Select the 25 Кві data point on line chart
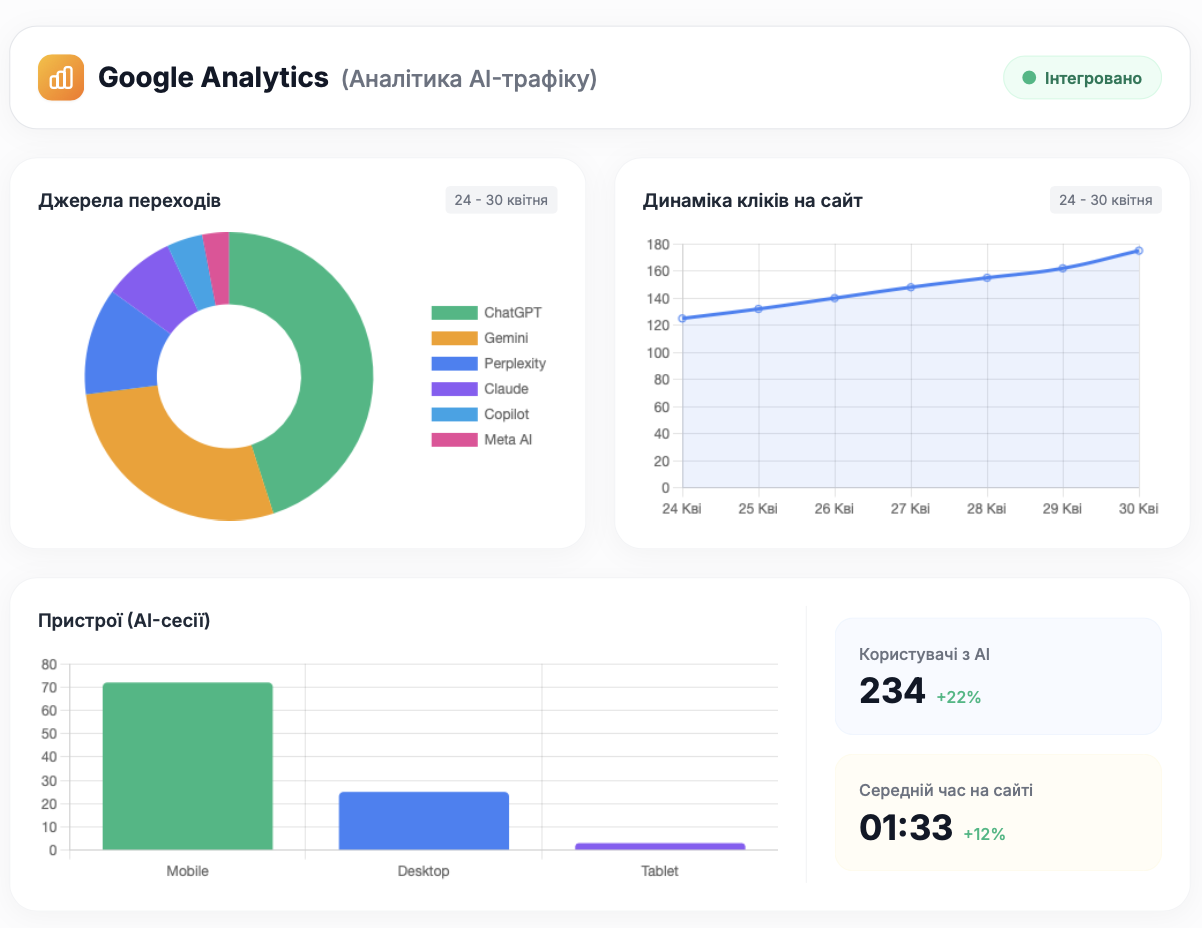Image resolution: width=1202 pixels, height=928 pixels. tap(758, 309)
